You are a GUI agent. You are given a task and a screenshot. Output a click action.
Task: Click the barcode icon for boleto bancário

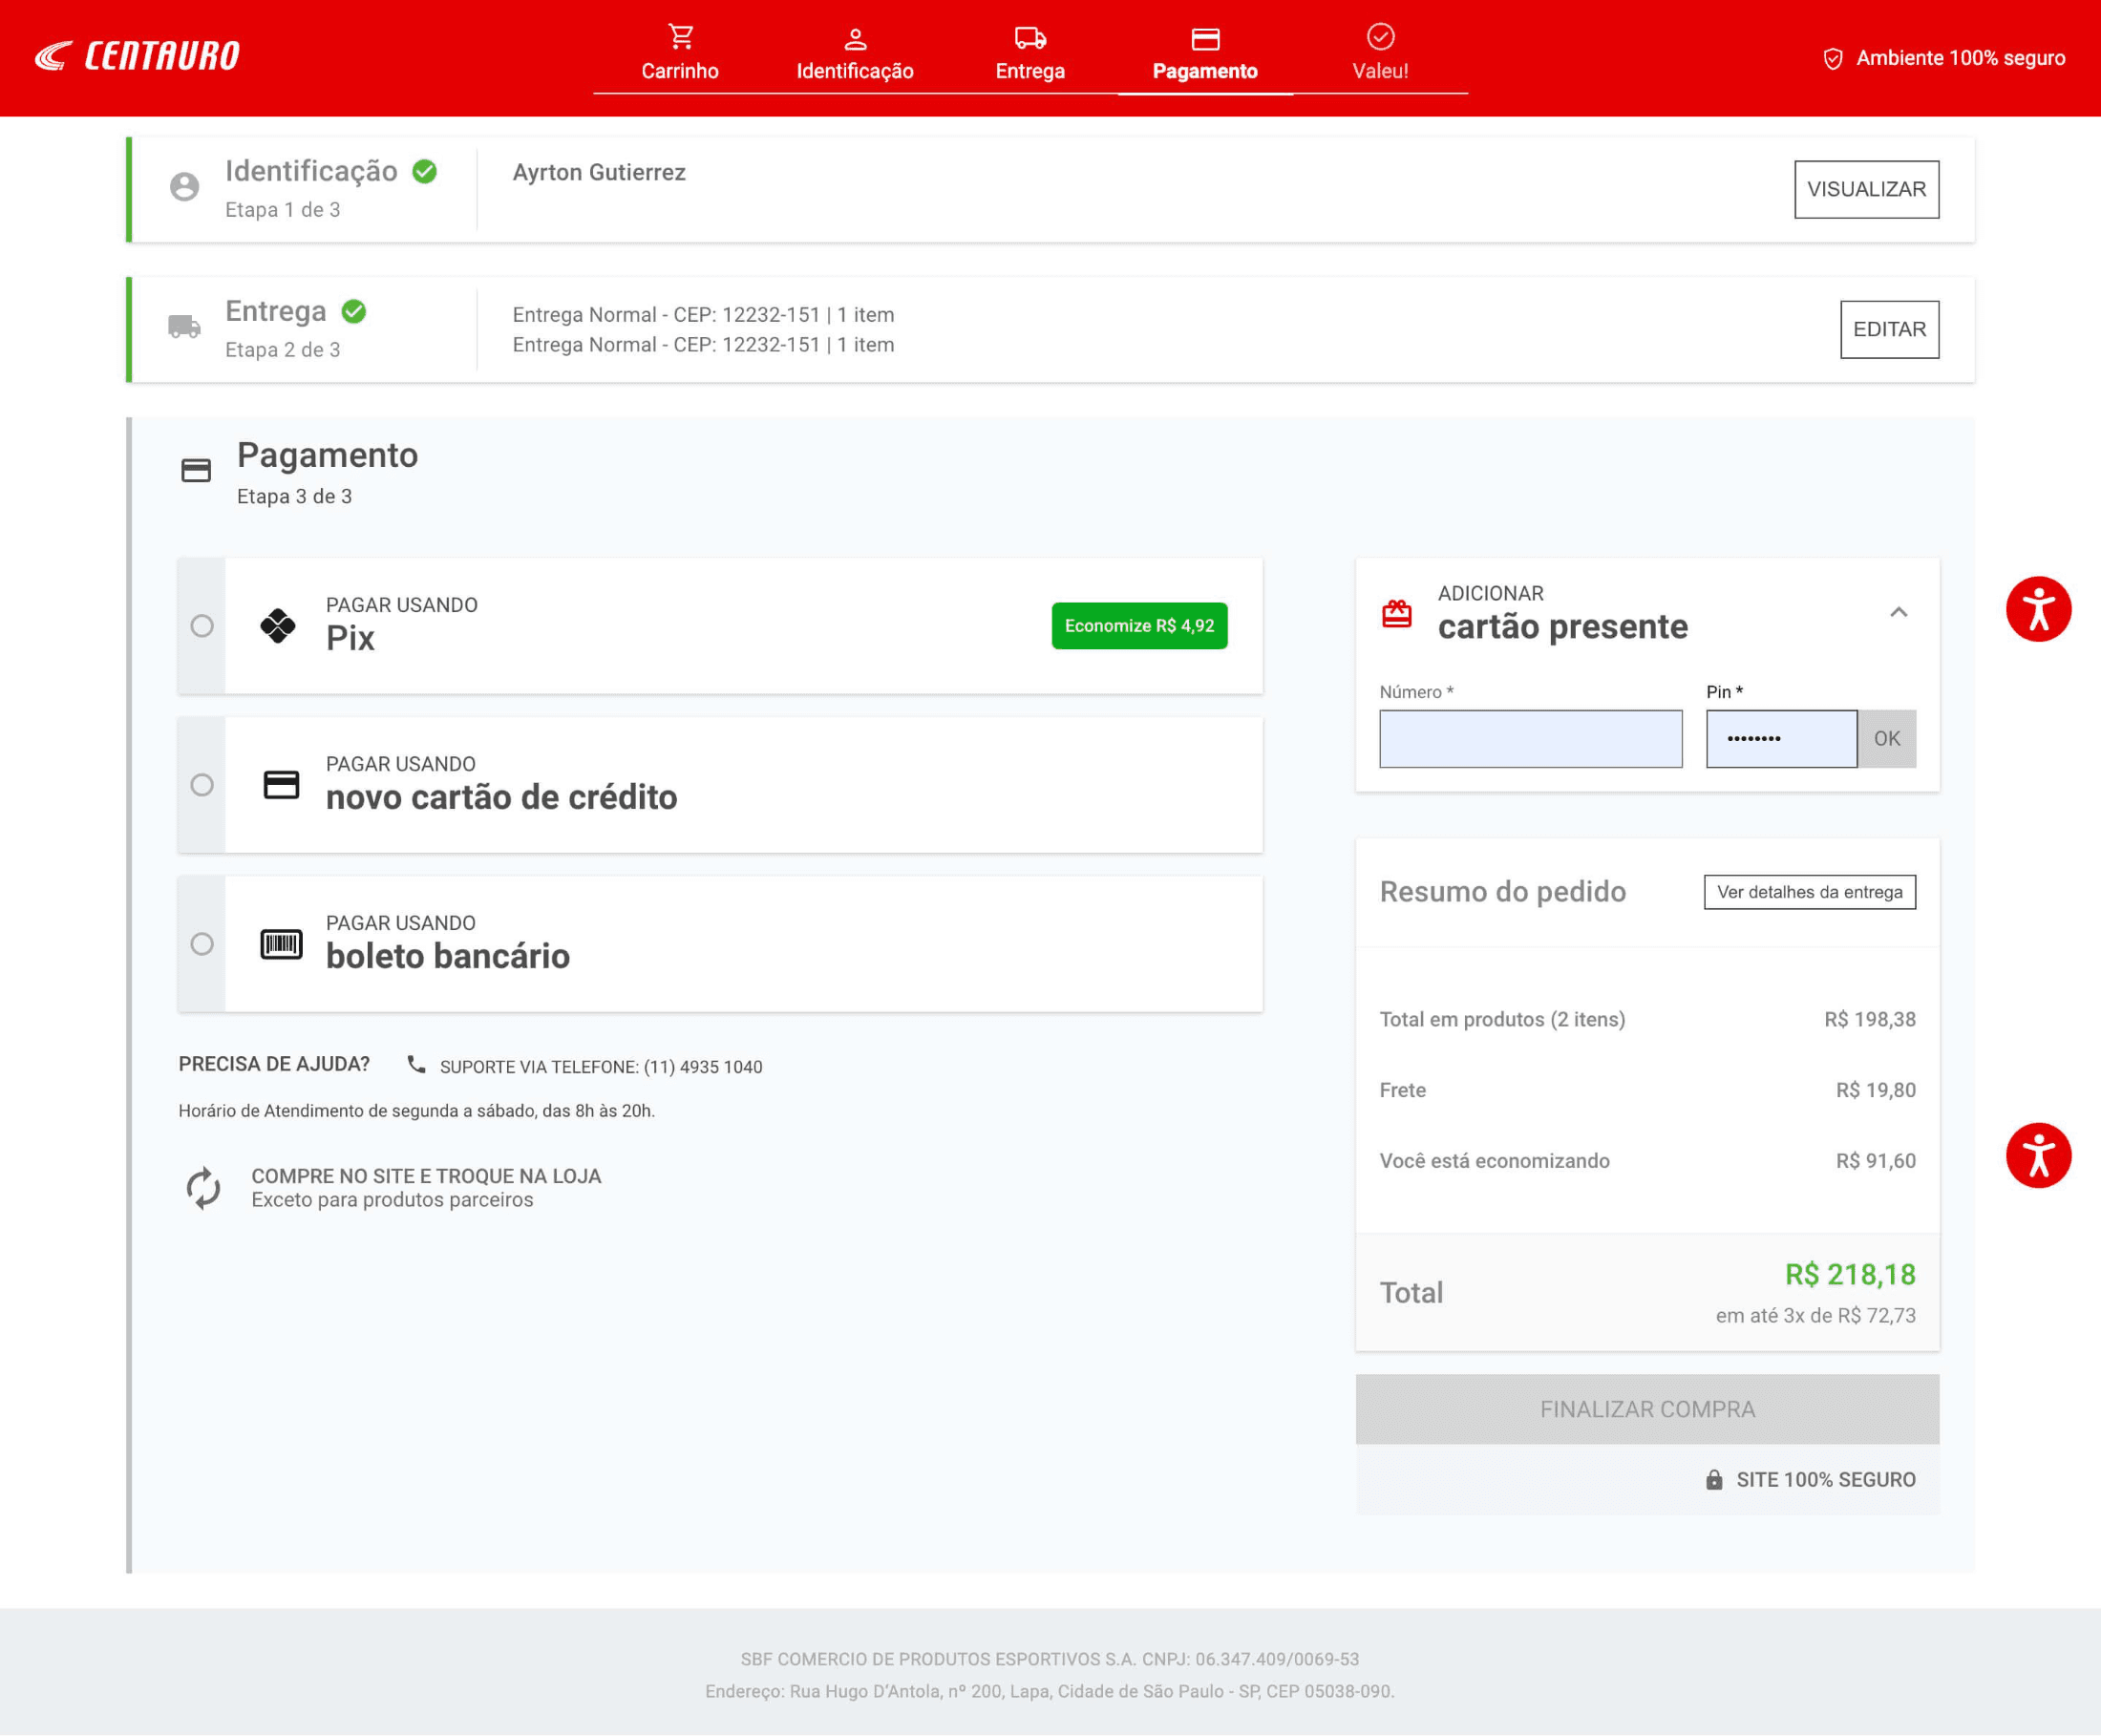pos(281,944)
